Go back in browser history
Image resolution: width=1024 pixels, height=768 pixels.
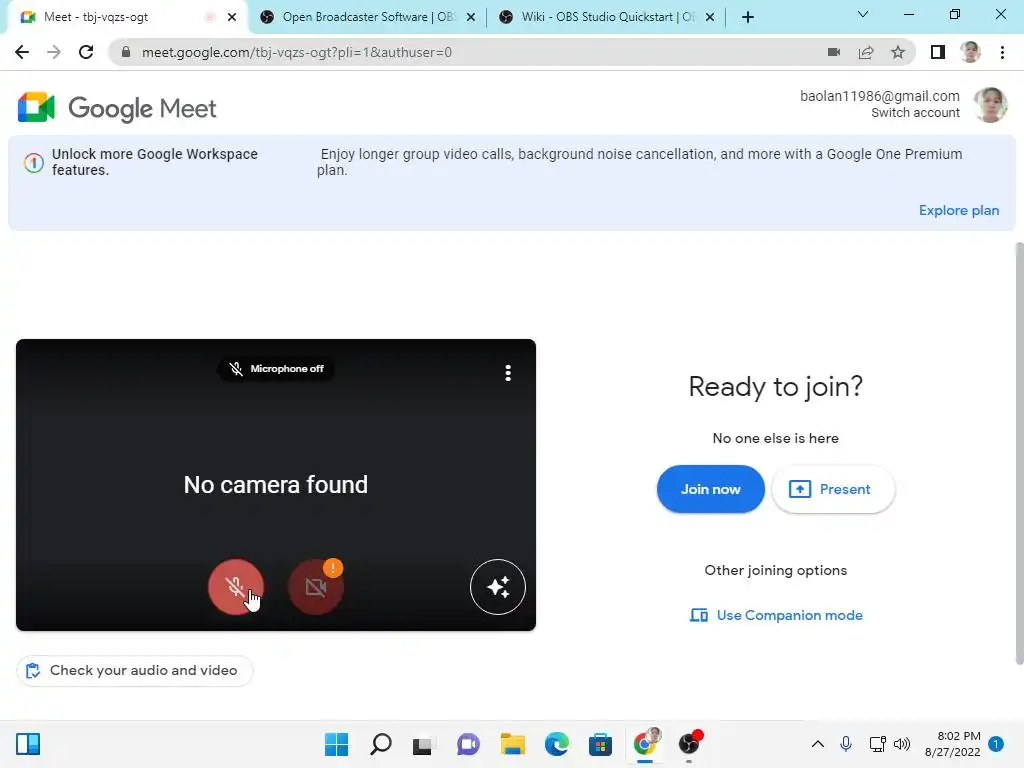coord(22,52)
